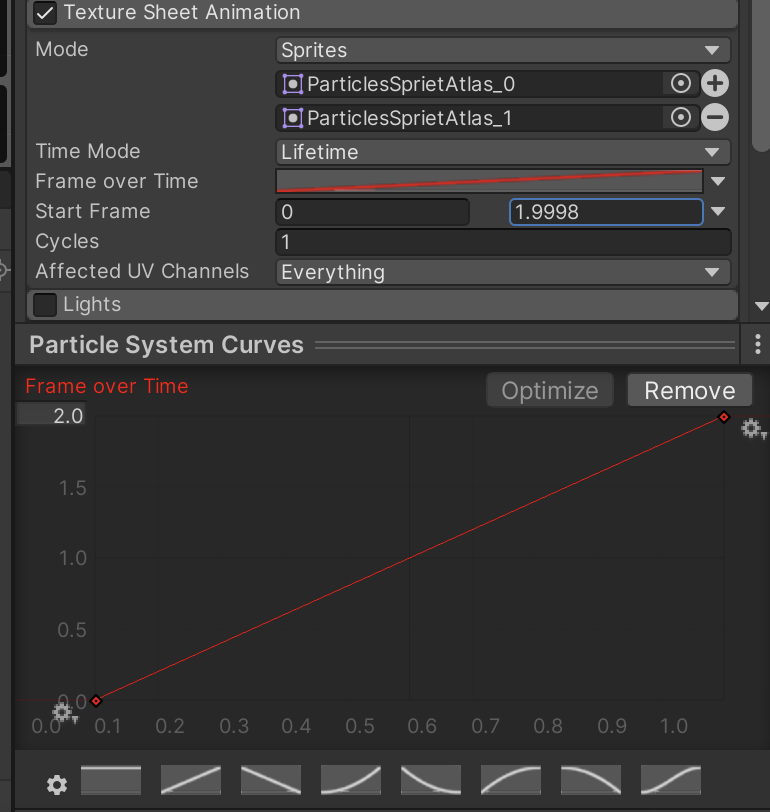Click the minus icon to remove sprite
The height and width of the screenshot is (812, 770).
point(715,118)
